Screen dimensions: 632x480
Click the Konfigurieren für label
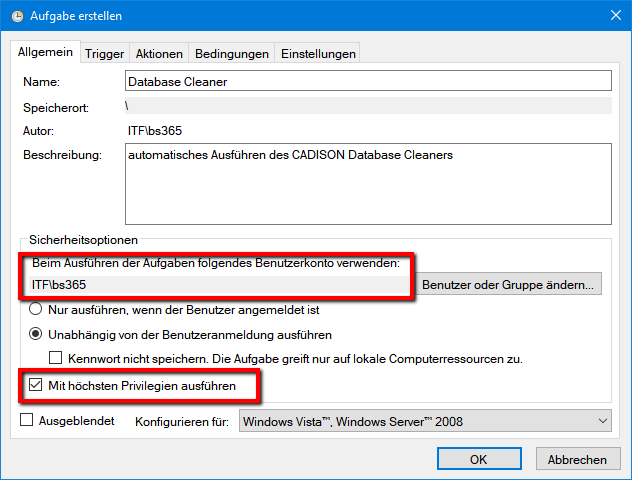pyautogui.click(x=182, y=422)
